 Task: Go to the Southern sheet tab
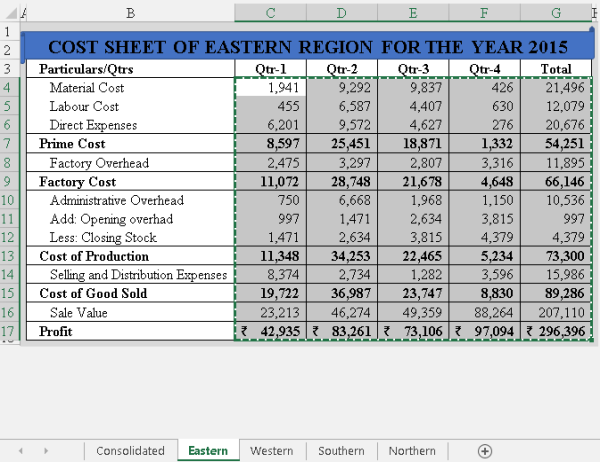tap(340, 451)
